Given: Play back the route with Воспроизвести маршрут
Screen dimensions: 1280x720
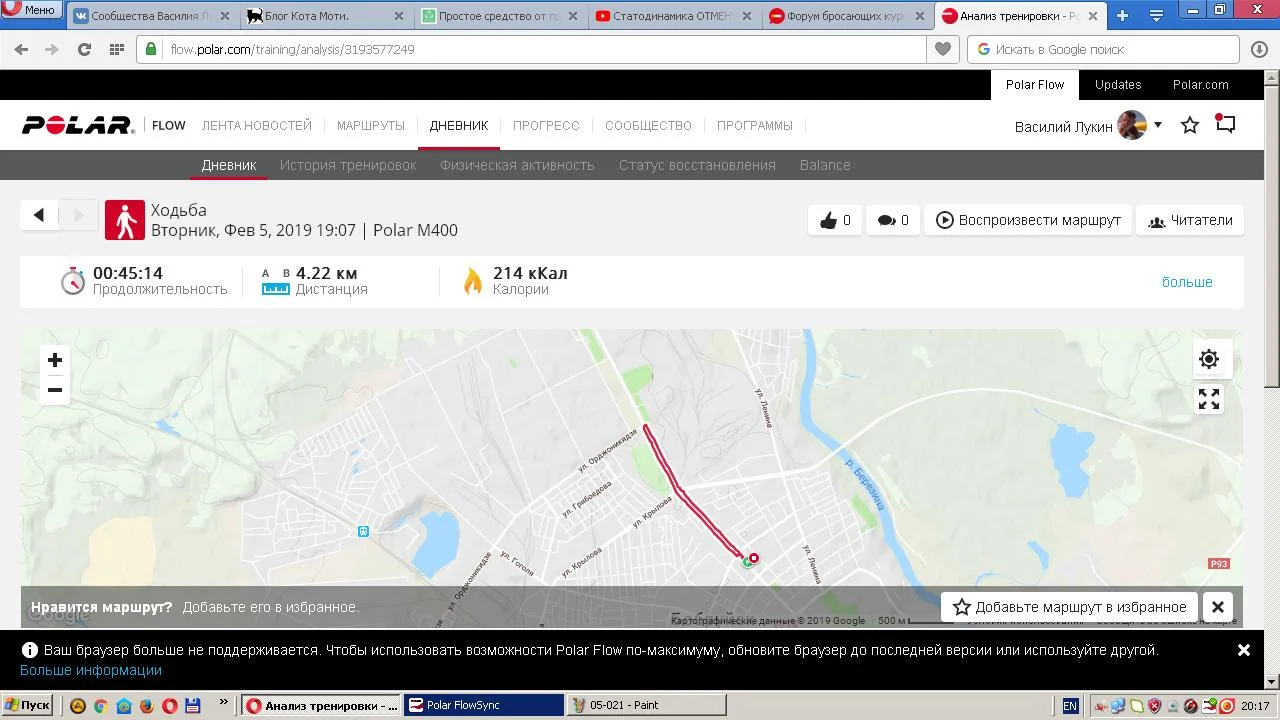Looking at the screenshot, I should click(1028, 220).
